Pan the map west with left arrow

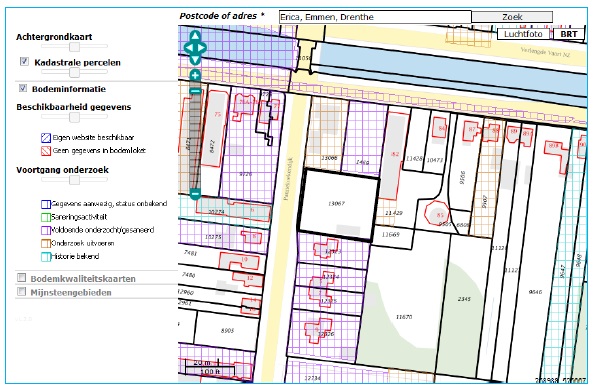pos(188,48)
